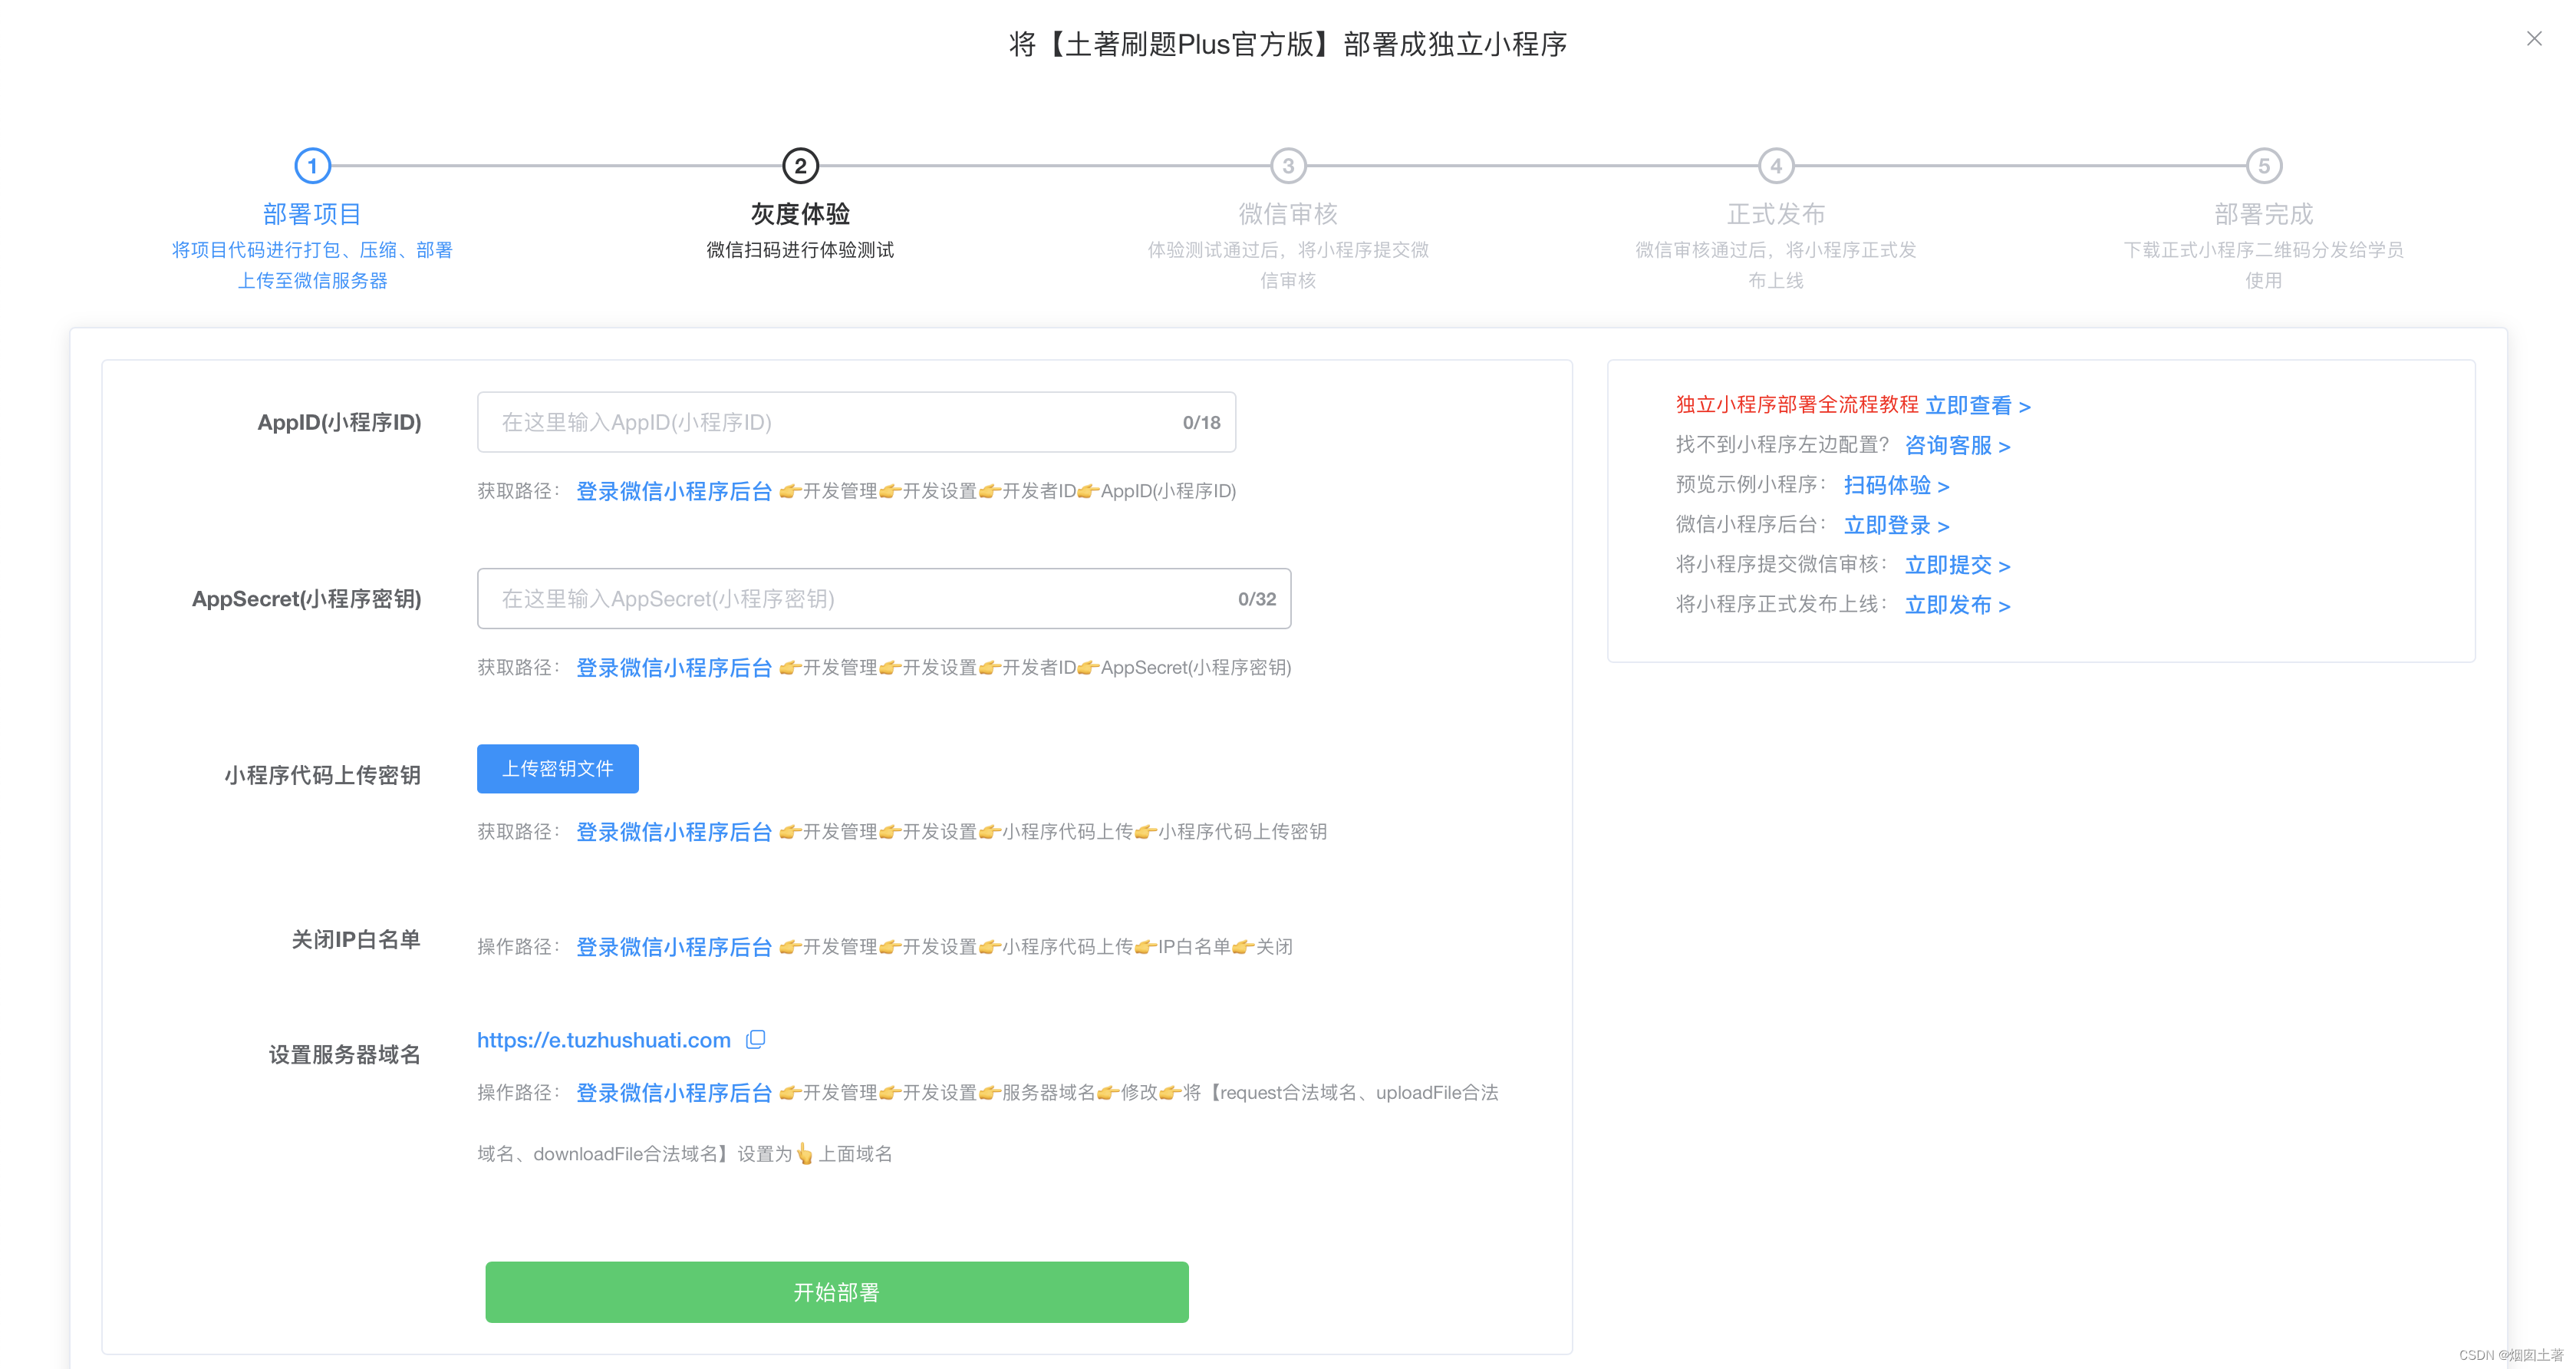Image resolution: width=2576 pixels, height=1369 pixels.
Task: Open https://e.tuzhushuati.com domain link
Action: pyautogui.click(x=603, y=1040)
